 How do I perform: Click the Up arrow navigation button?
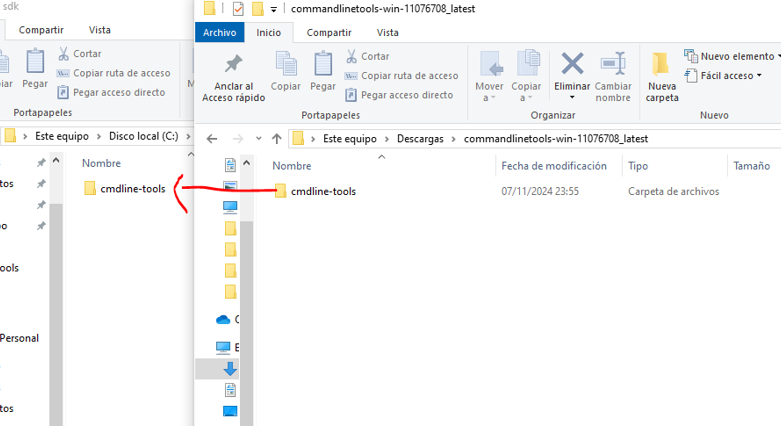click(276, 138)
